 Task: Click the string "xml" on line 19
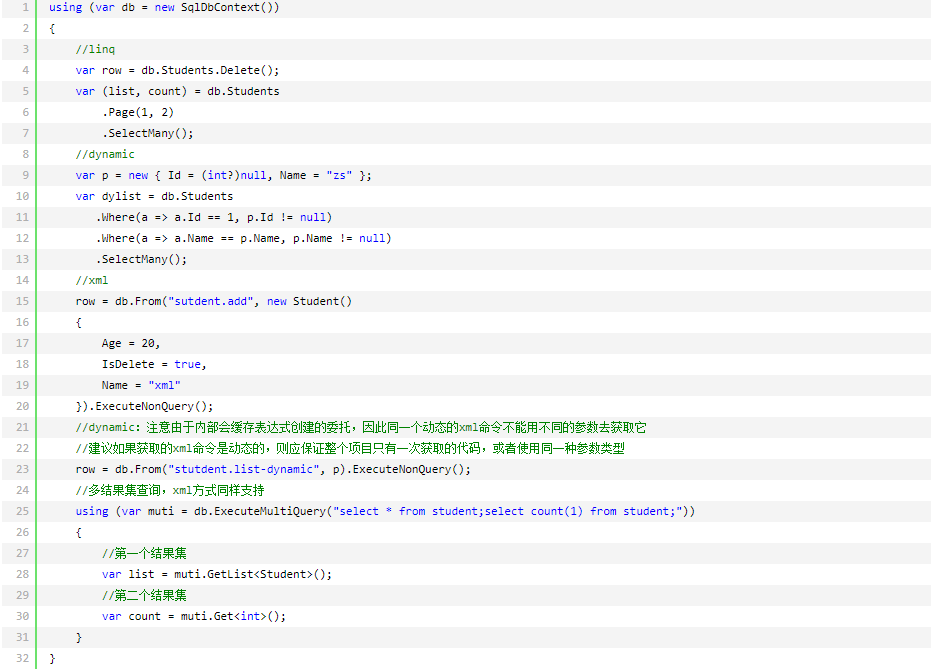pos(164,385)
